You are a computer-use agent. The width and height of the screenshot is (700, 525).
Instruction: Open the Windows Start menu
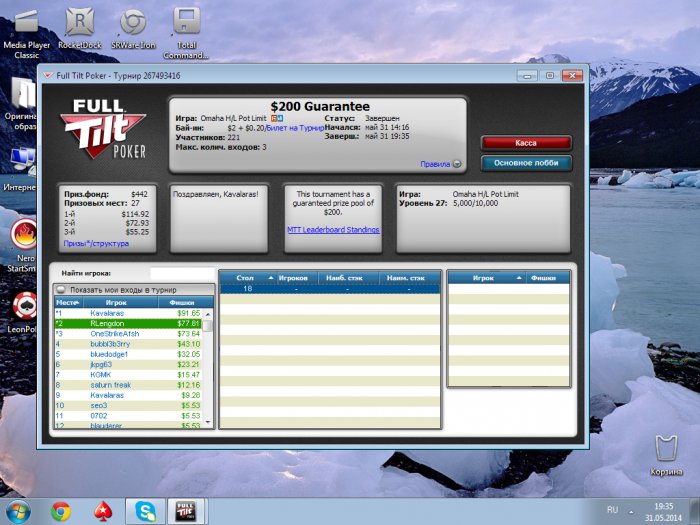coord(19,511)
